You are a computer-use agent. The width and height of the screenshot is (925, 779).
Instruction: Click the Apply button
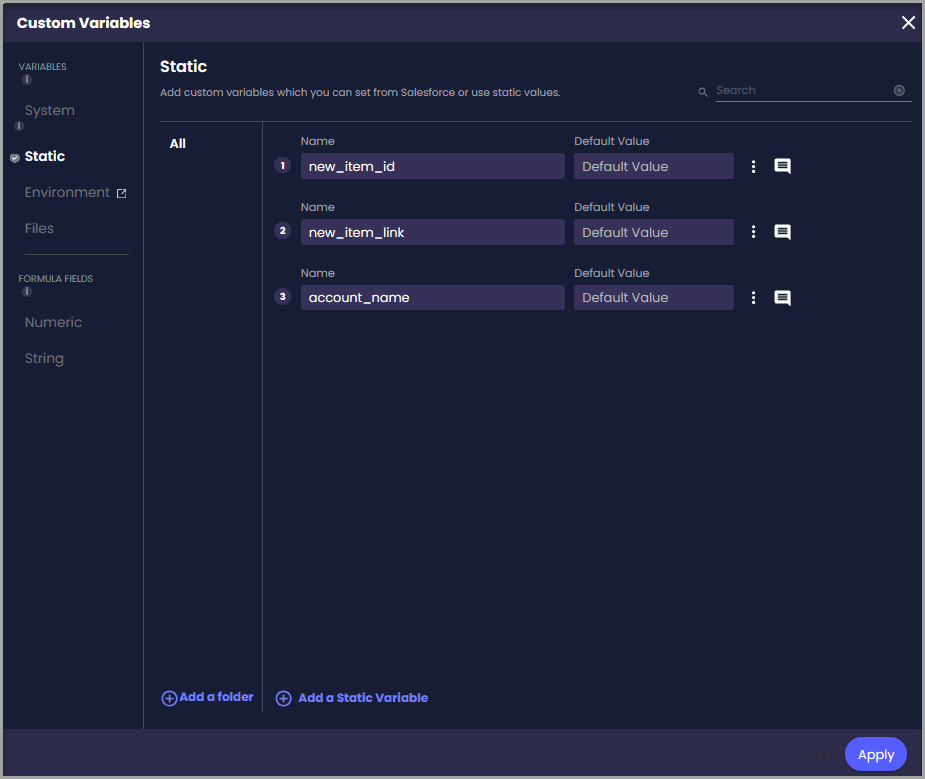coord(875,754)
